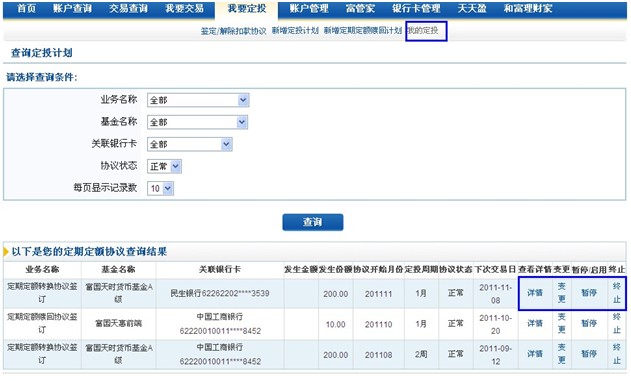
Task: Click 变更 in the 201108 row
Action: 562,354
